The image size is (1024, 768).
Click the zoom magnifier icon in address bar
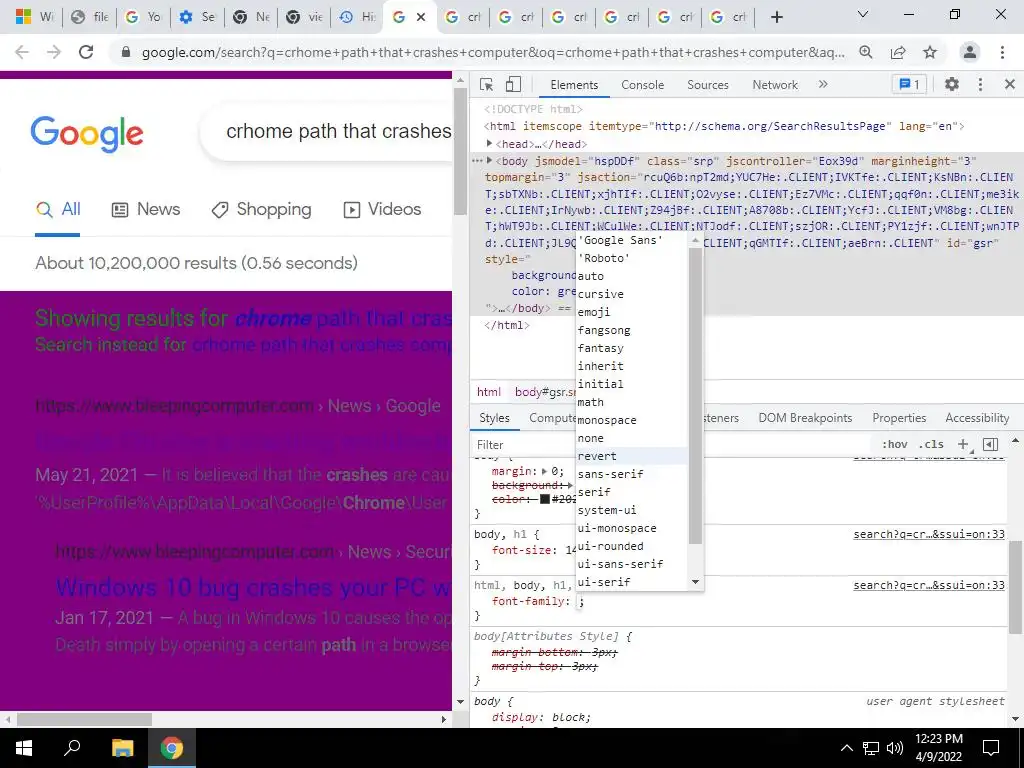(866, 52)
